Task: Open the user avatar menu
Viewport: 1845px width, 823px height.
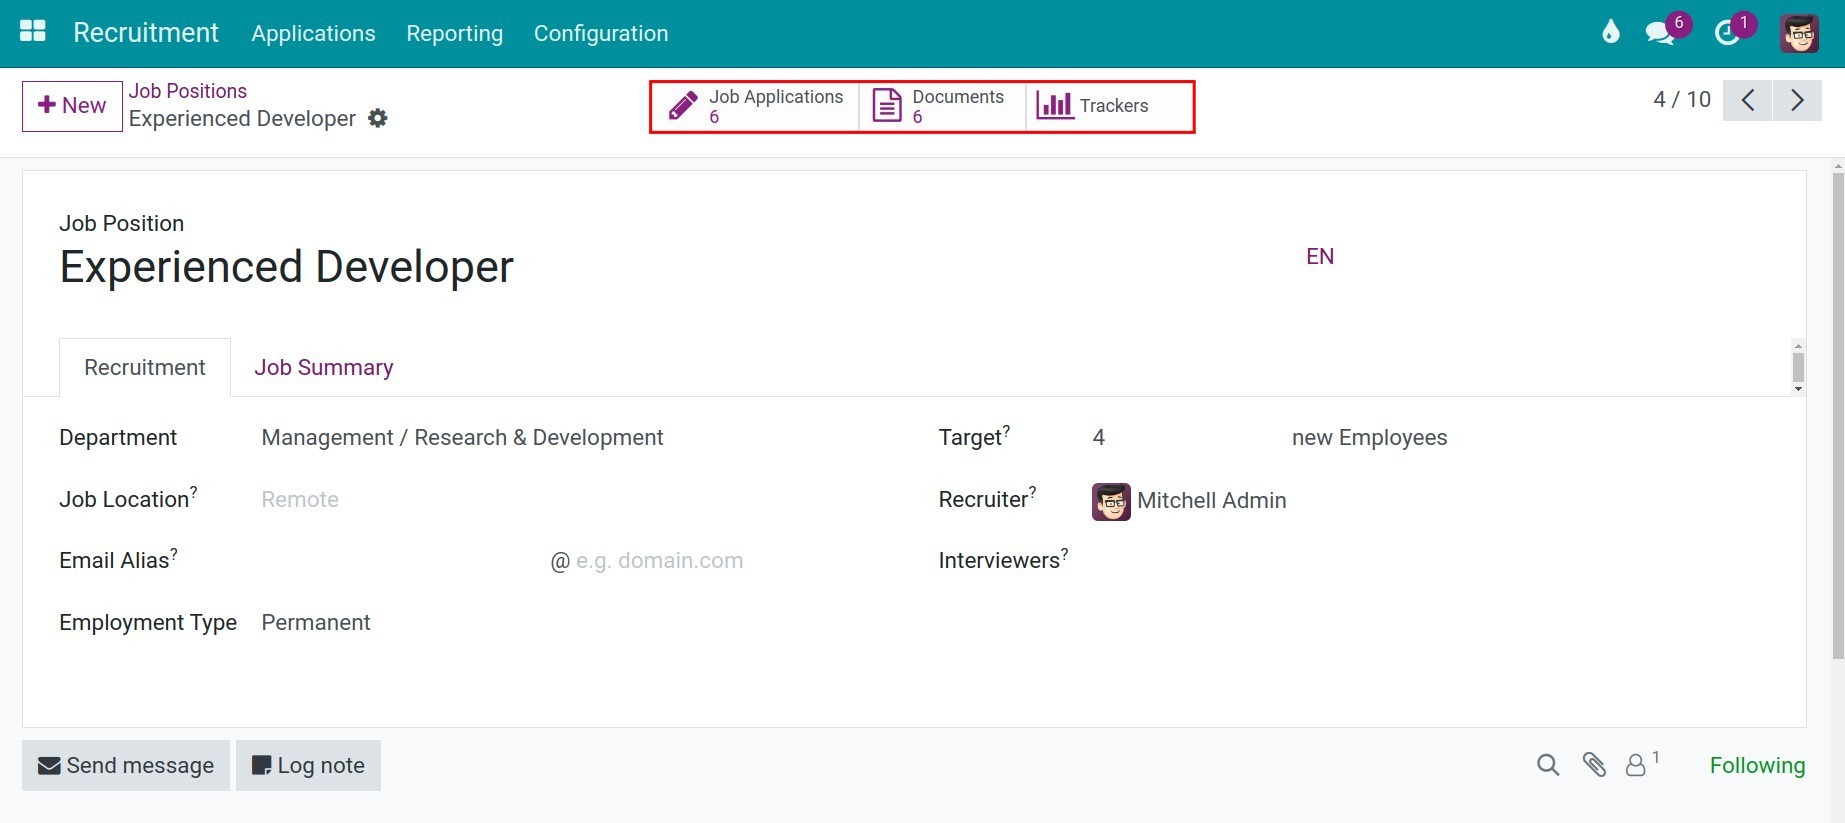Action: (x=1799, y=33)
